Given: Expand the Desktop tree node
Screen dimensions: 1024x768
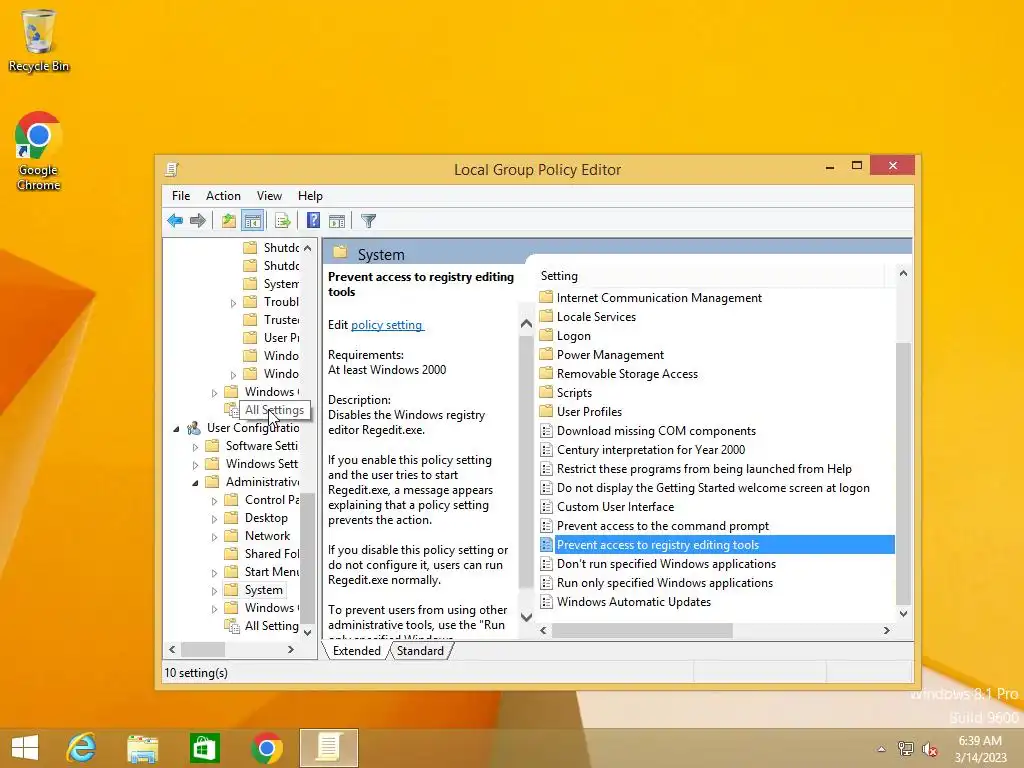Looking at the screenshot, I should pyautogui.click(x=214, y=519).
